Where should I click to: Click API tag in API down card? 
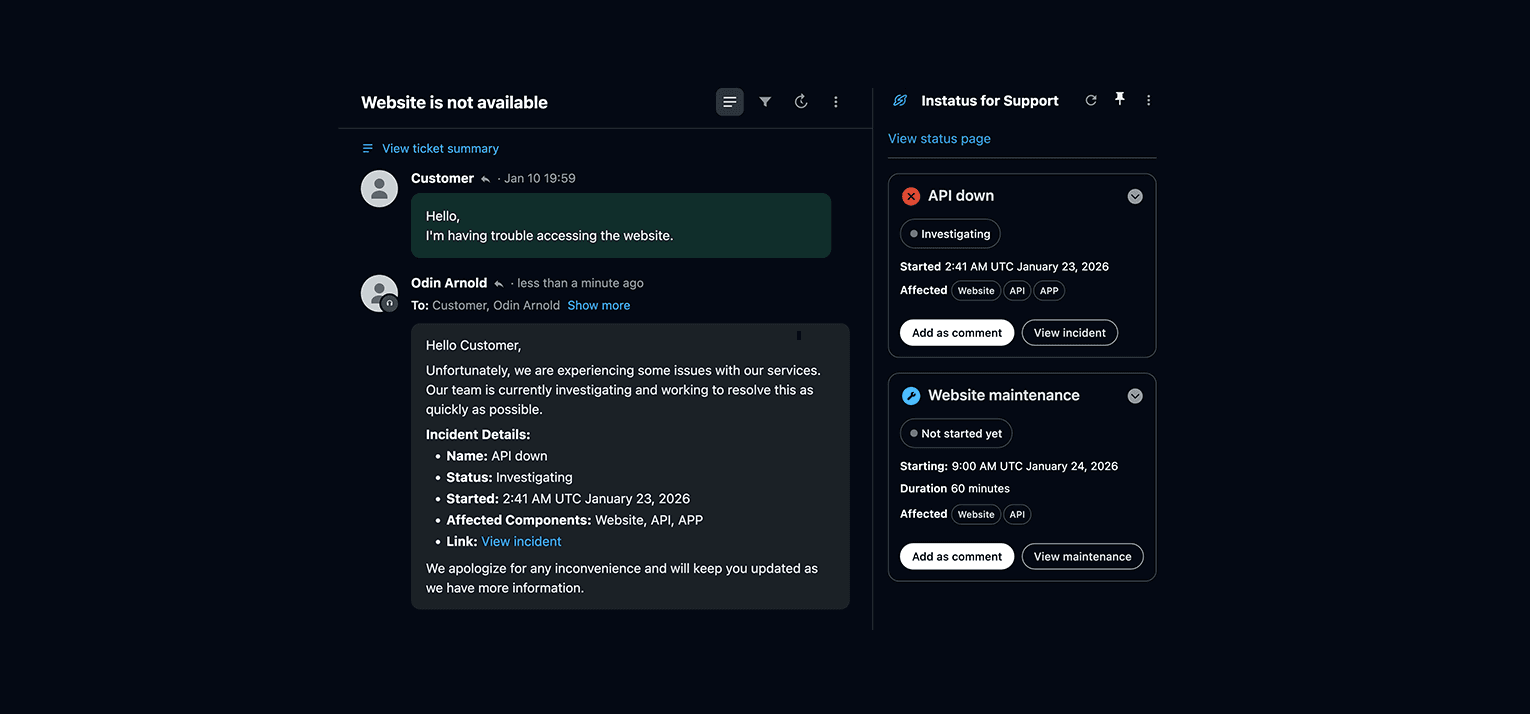tap(1017, 291)
